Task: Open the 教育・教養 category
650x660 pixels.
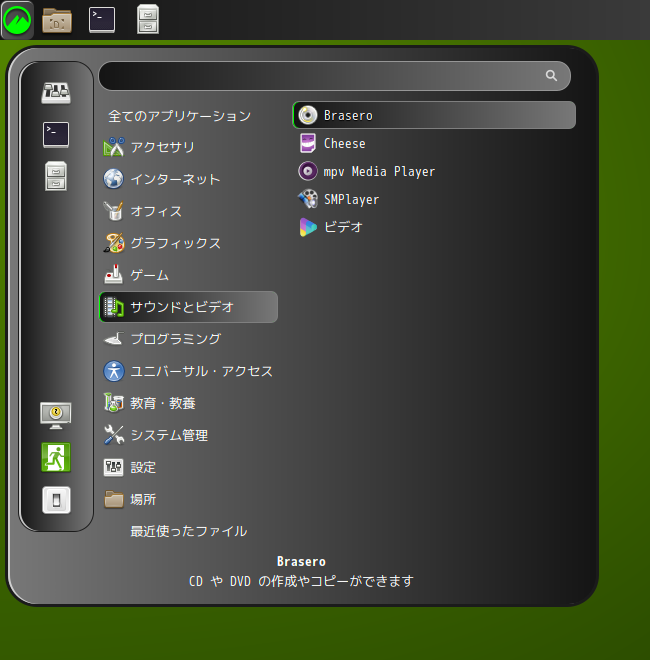Action: [189, 403]
